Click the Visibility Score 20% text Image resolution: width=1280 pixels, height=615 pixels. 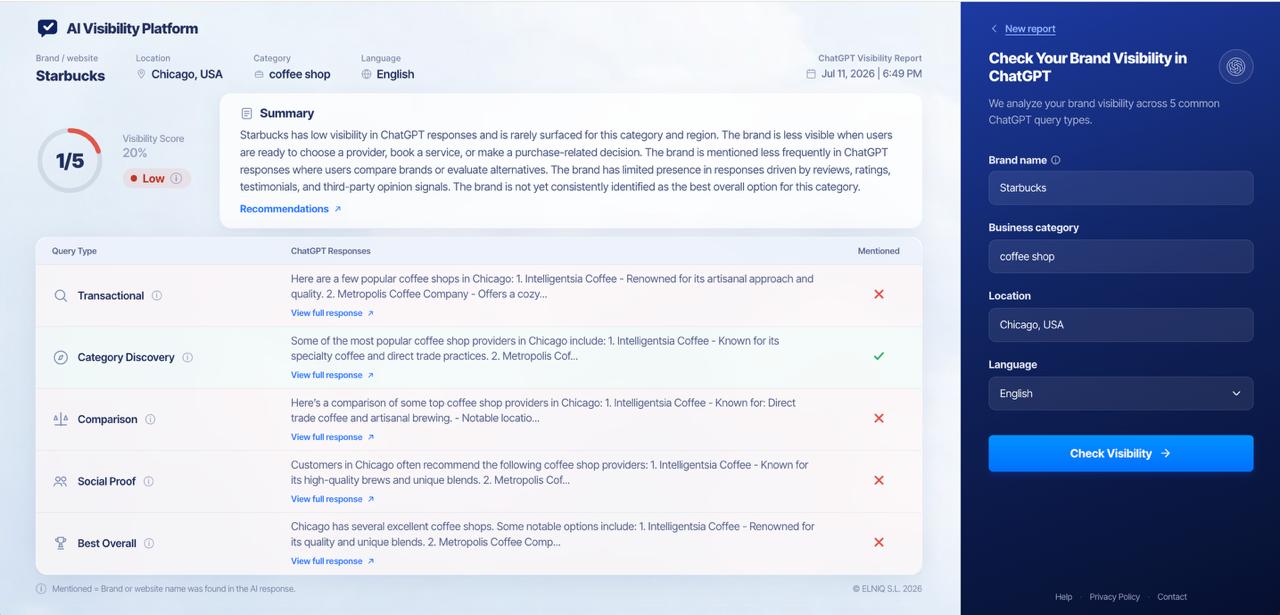153,146
